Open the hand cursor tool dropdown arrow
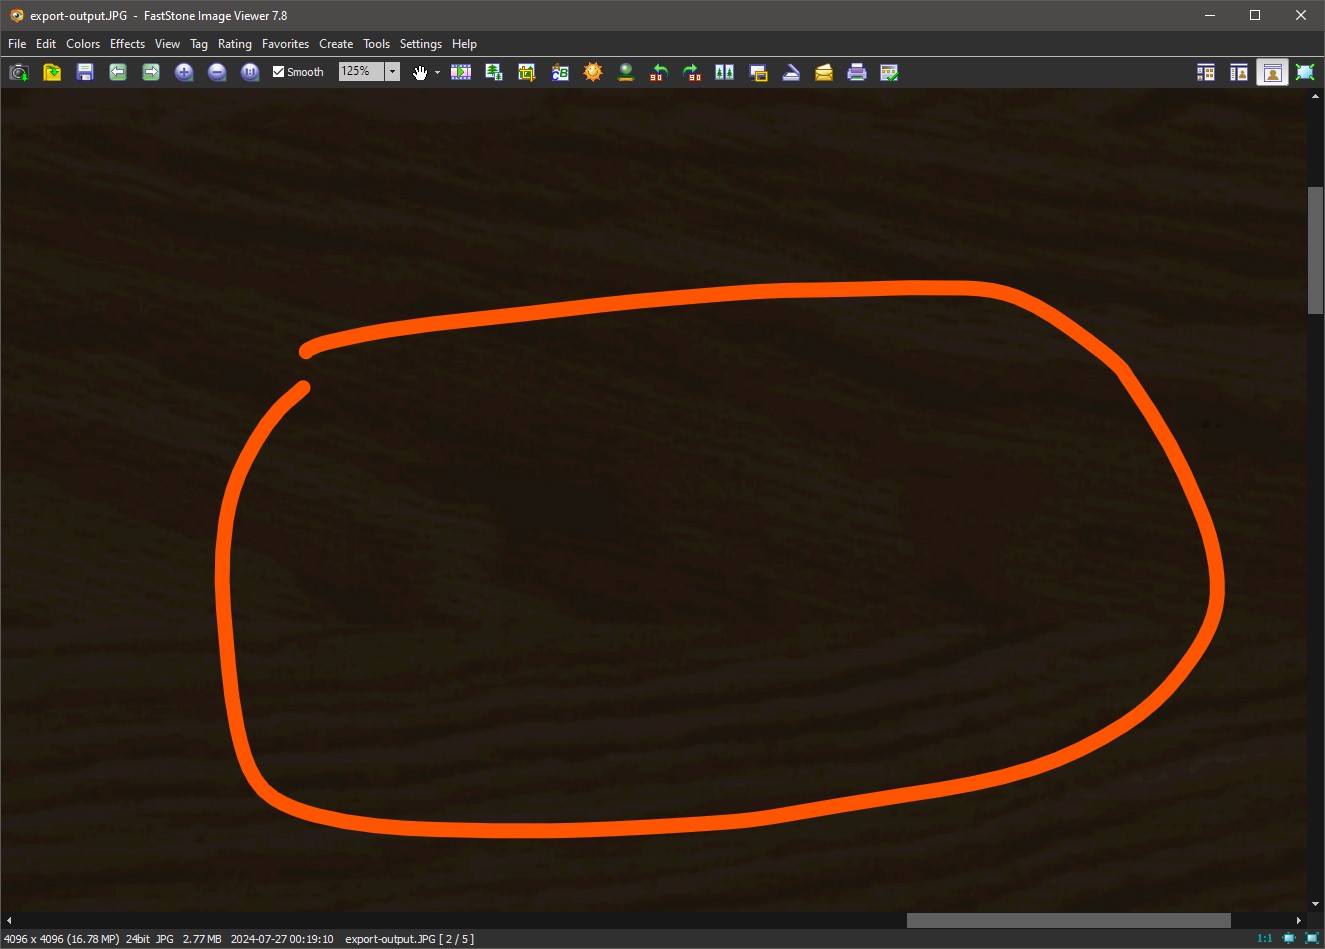 tap(437, 72)
